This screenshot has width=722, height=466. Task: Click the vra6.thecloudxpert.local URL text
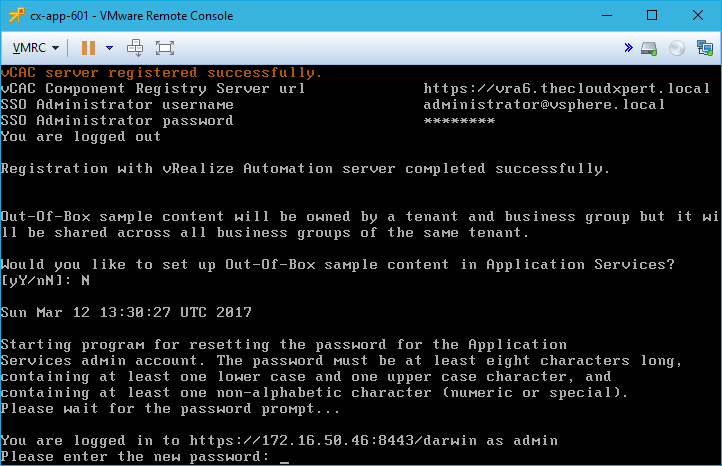click(x=567, y=89)
